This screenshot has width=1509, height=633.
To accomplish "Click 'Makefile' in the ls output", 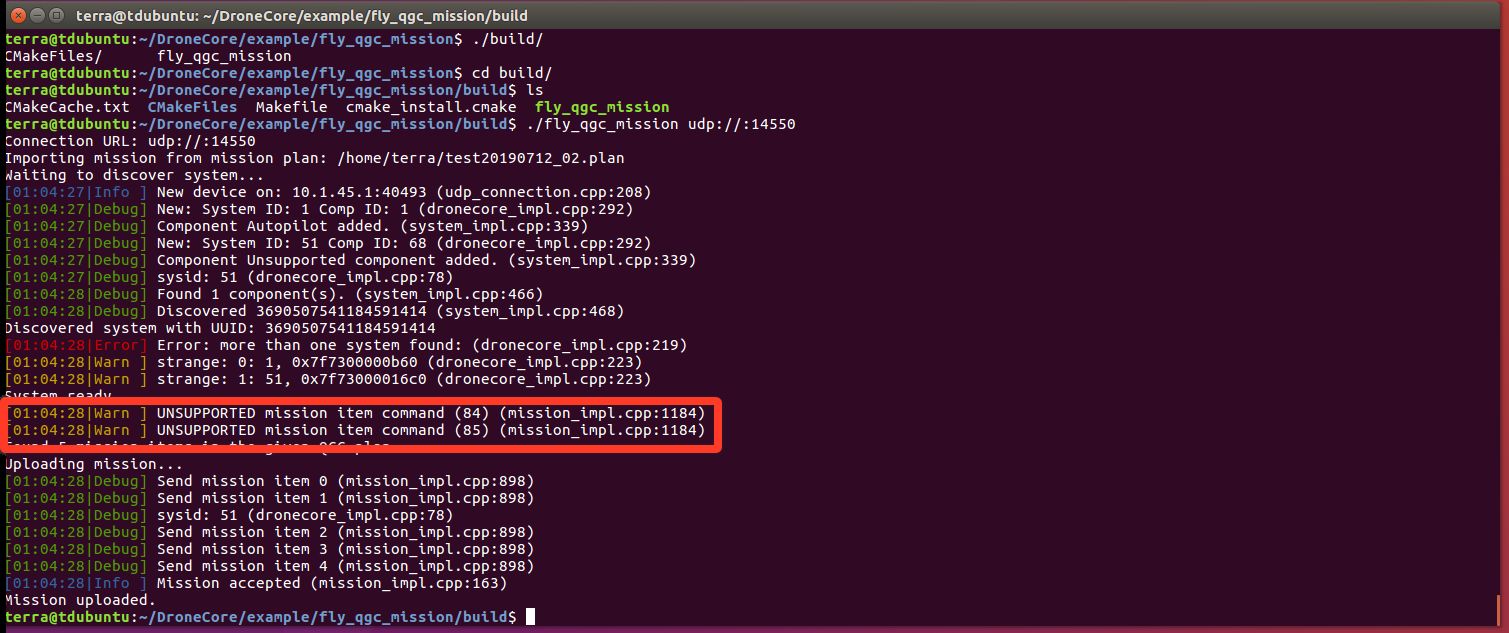I will 291,107.
